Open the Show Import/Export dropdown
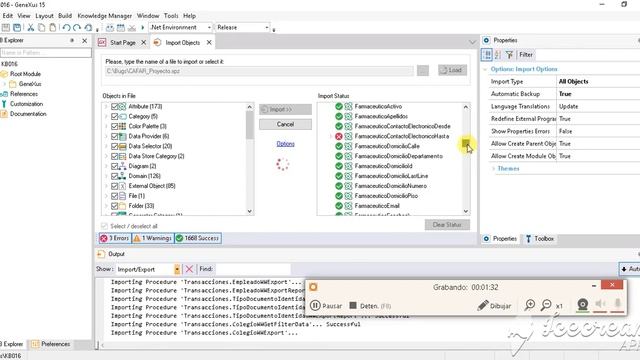Image resolution: width=640 pixels, height=360 pixels. click(x=177, y=269)
